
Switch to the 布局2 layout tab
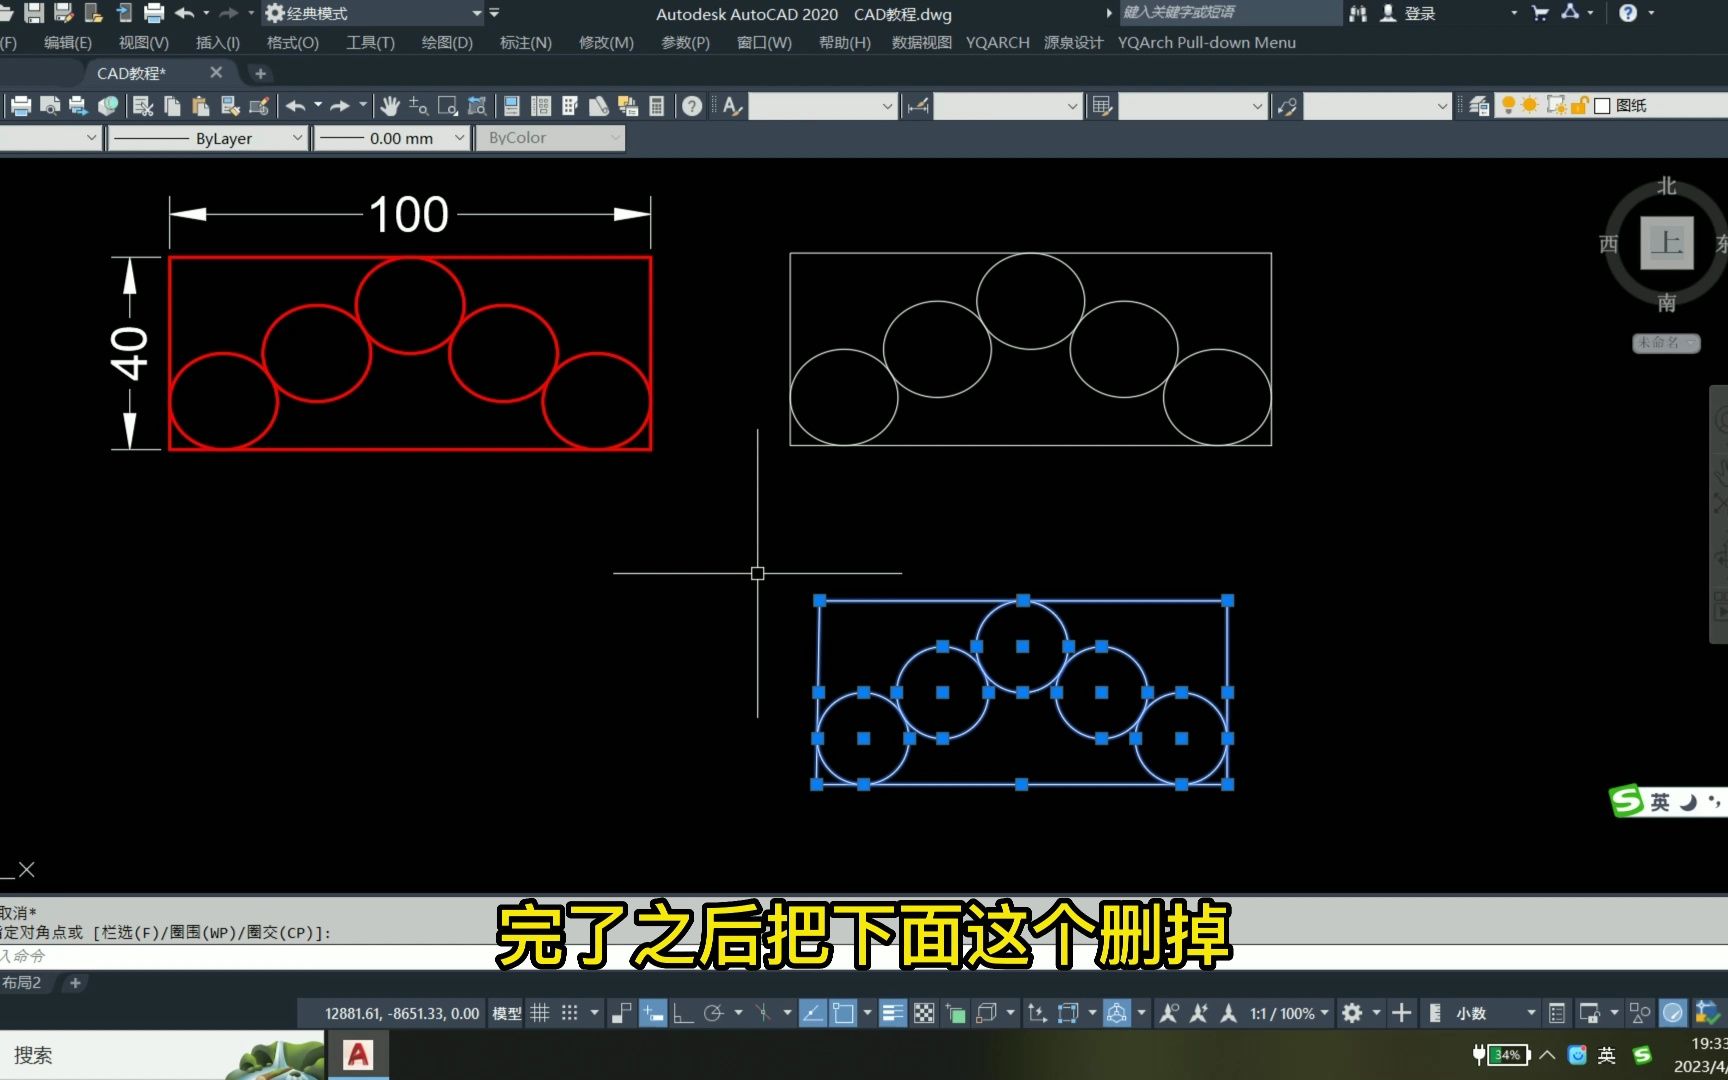[x=21, y=983]
